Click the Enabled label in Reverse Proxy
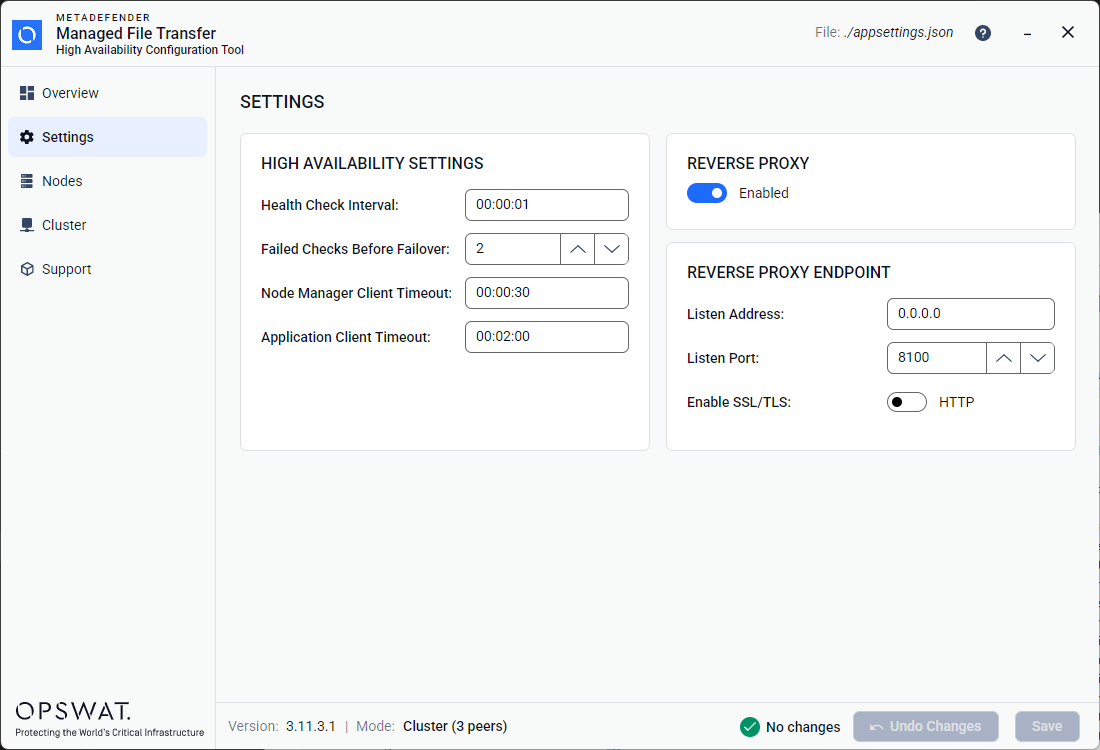 click(763, 193)
